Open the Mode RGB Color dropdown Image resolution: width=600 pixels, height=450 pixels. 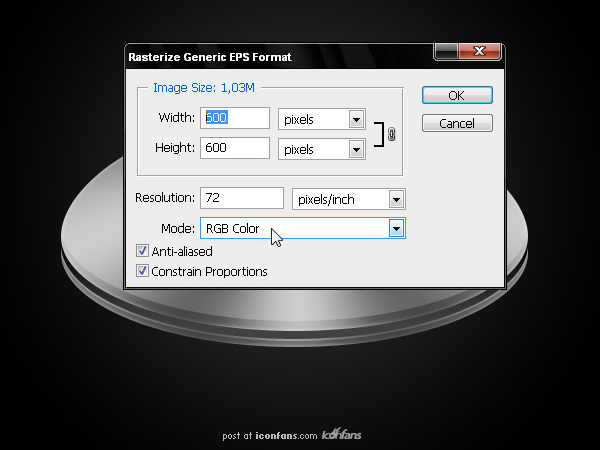[303, 228]
